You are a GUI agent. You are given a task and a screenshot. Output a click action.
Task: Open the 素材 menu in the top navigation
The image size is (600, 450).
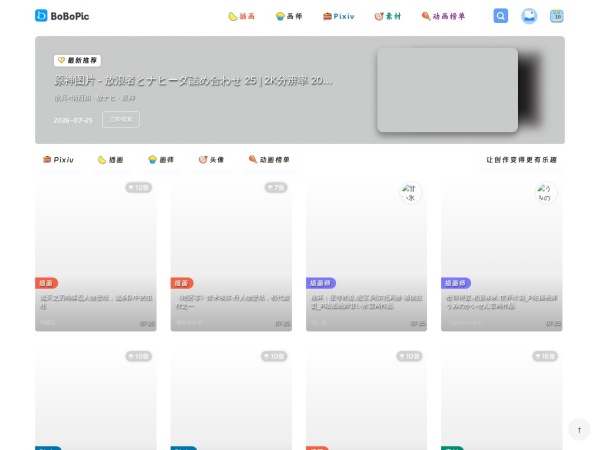pos(388,16)
